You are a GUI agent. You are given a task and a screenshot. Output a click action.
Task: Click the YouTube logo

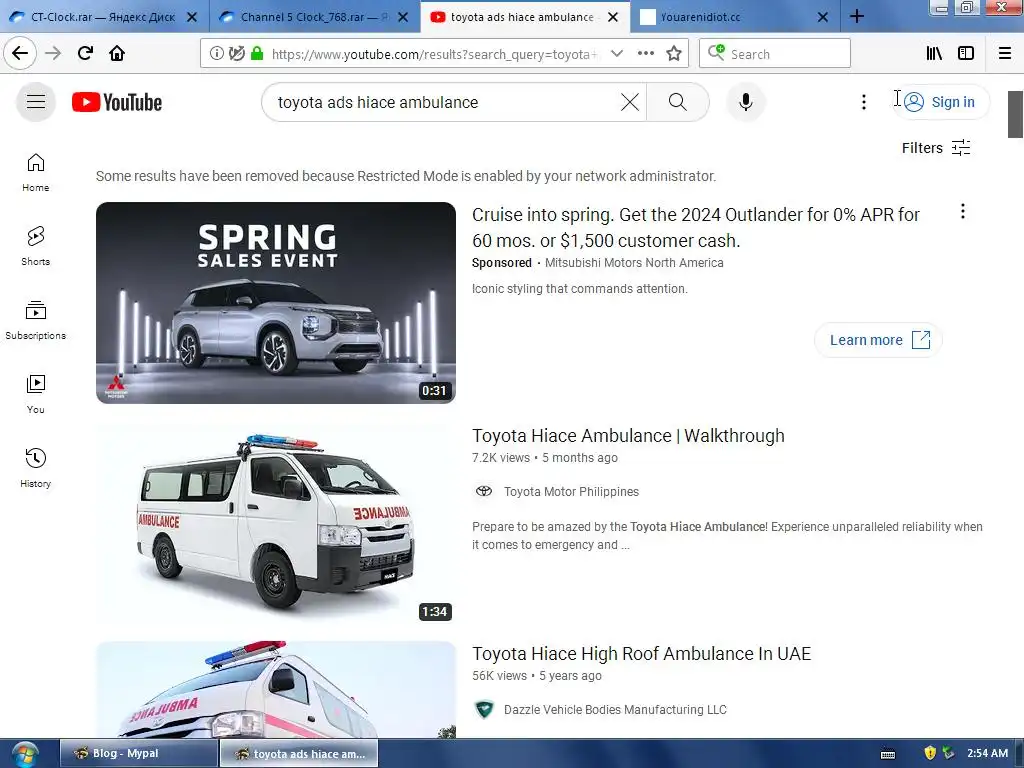(x=117, y=103)
